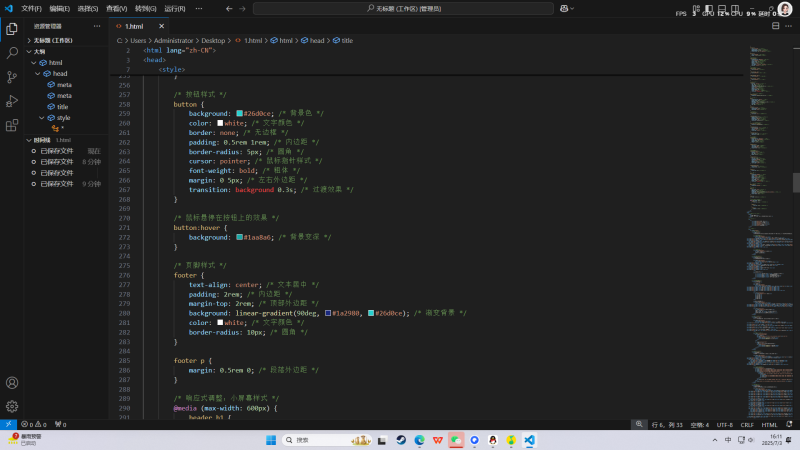800x450 pixels.
Task: Open the Extensions view
Action: pos(12,125)
